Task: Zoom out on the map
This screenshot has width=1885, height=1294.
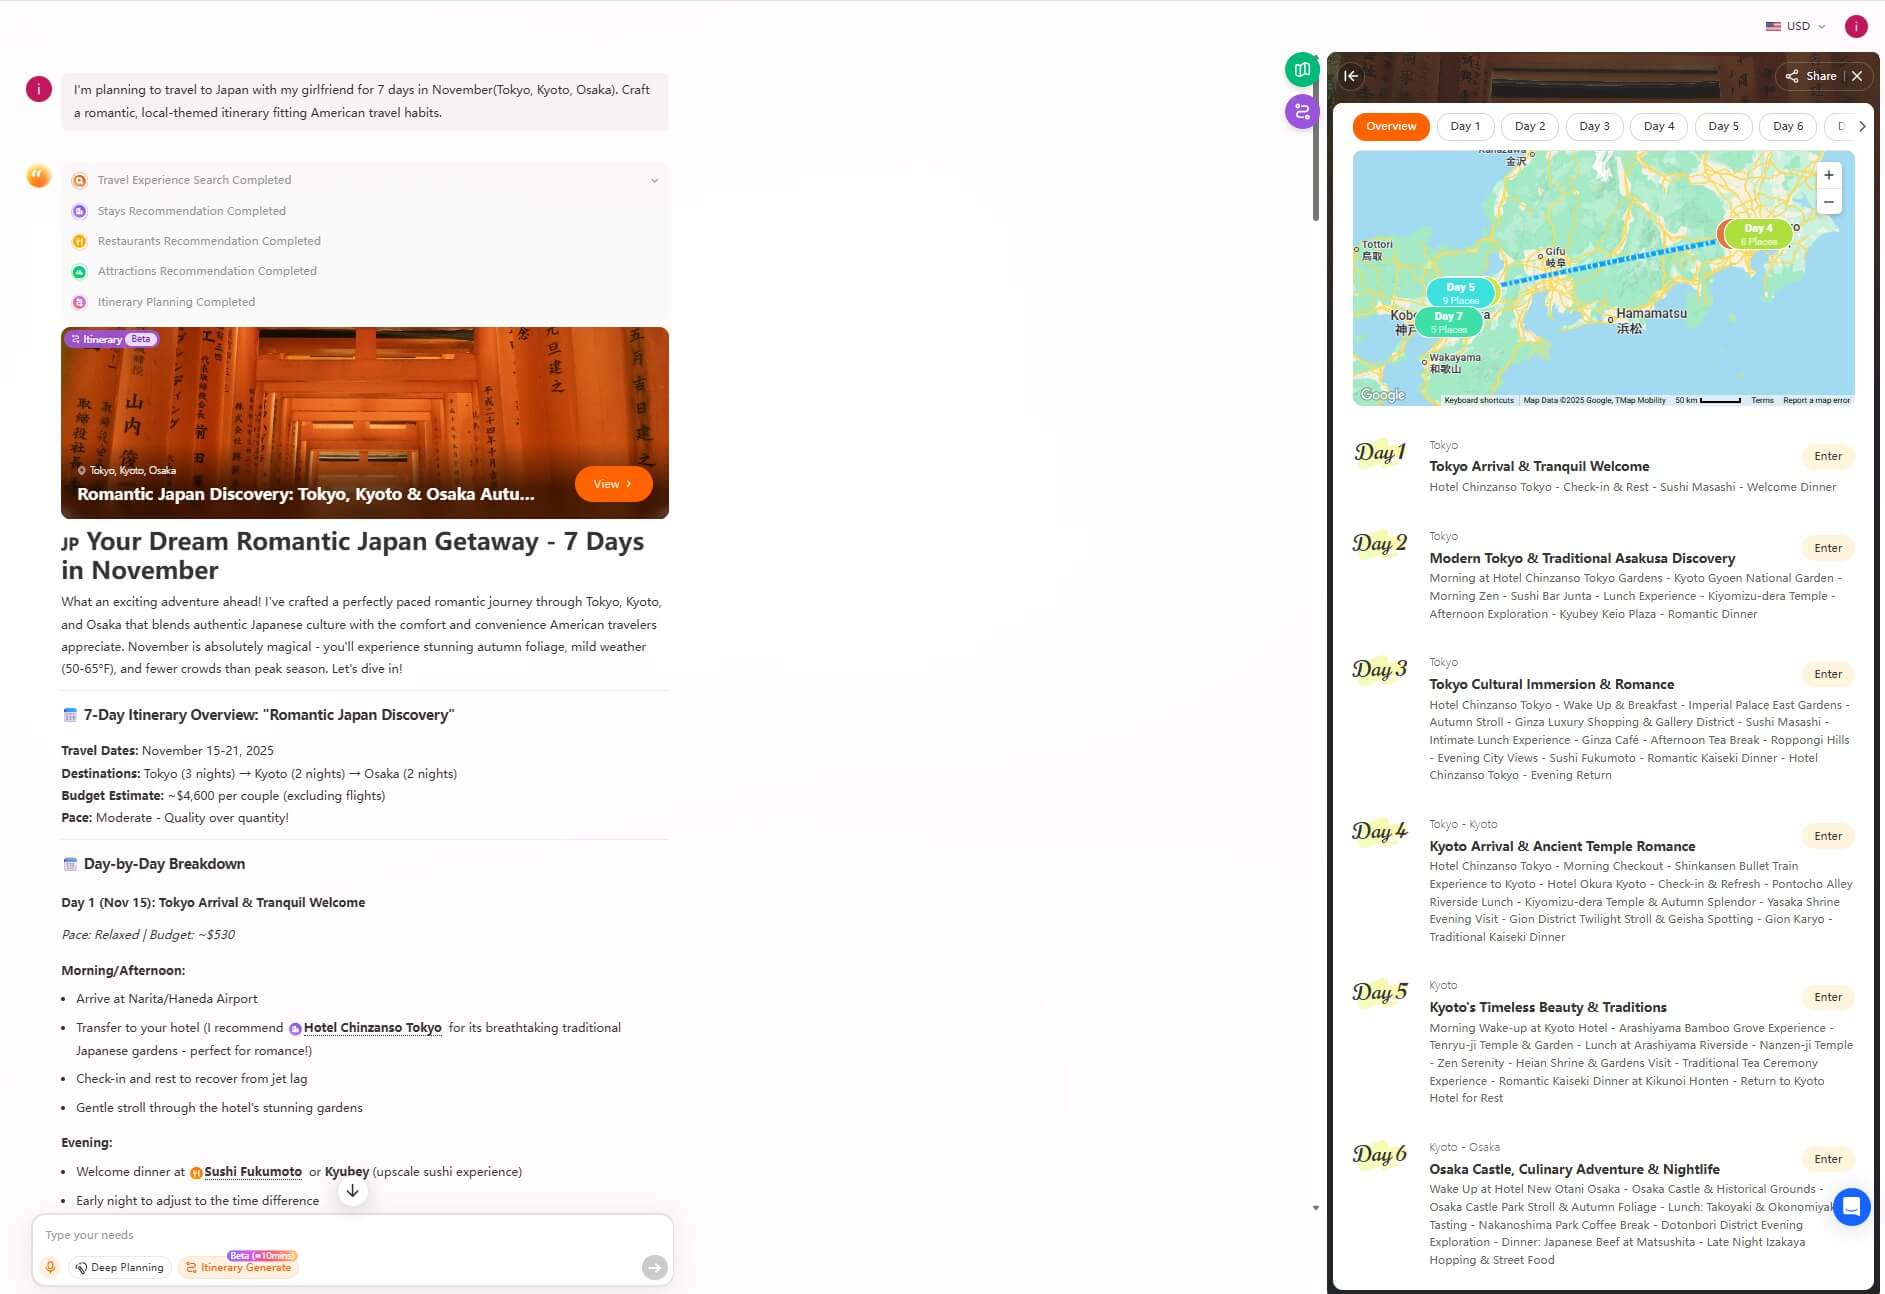Action: [x=1828, y=202]
